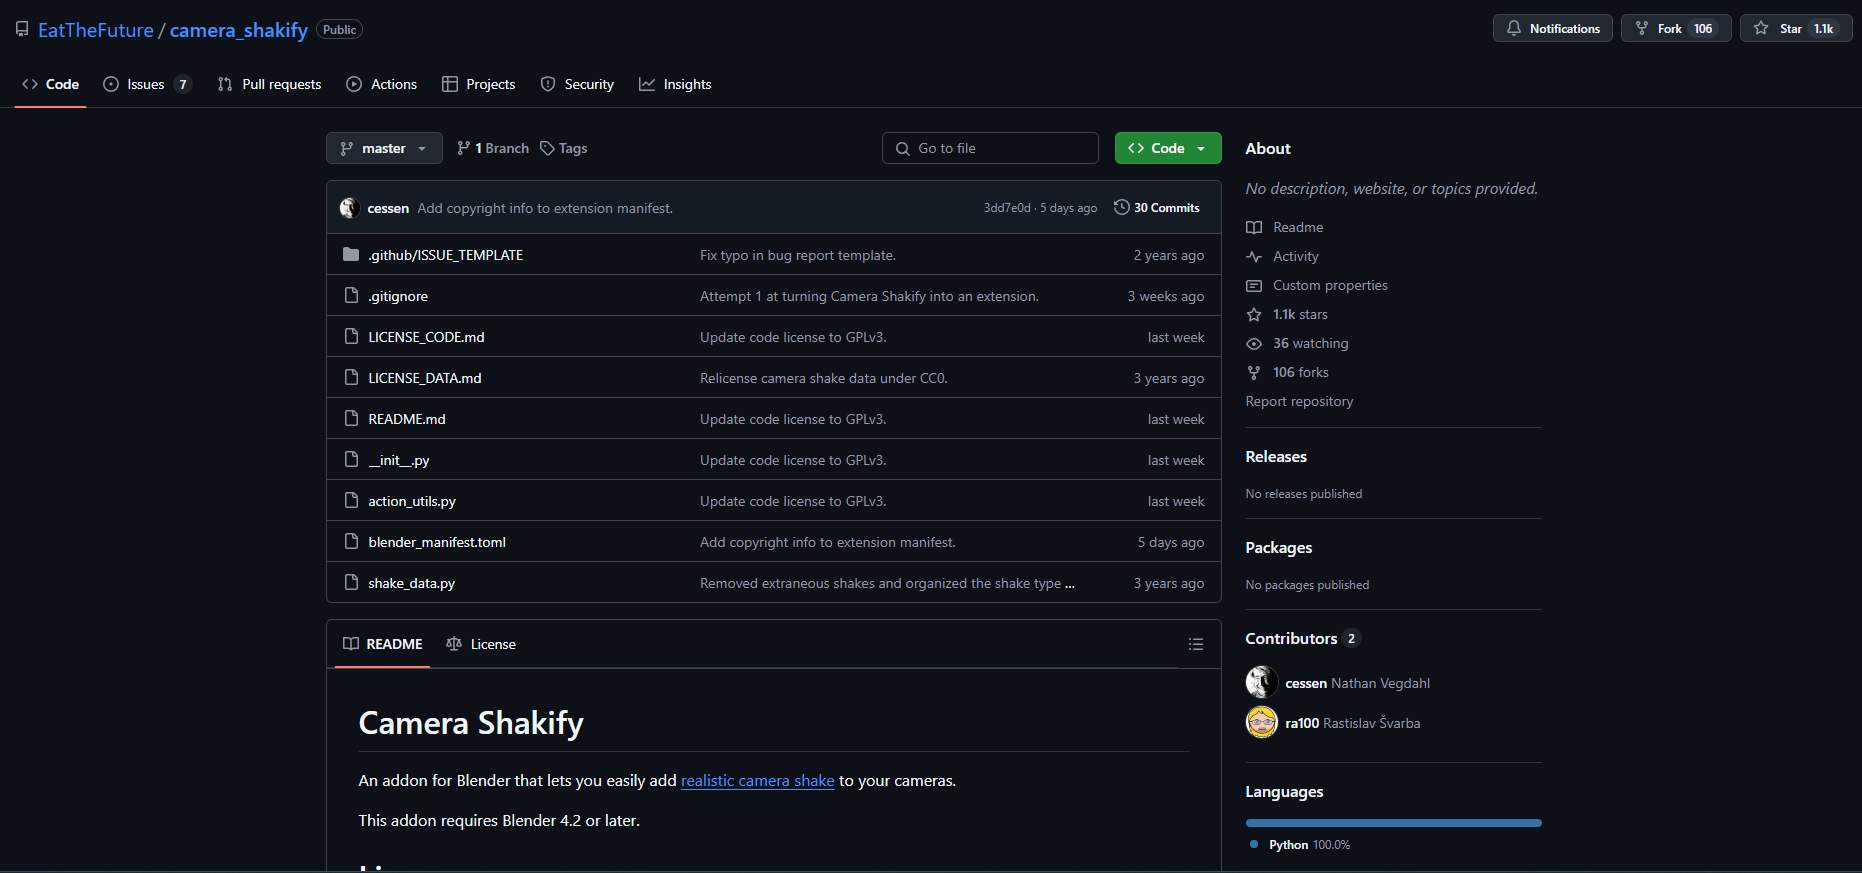Switch to the Code tab
Screen dimensions: 1862x873
tap(50, 84)
